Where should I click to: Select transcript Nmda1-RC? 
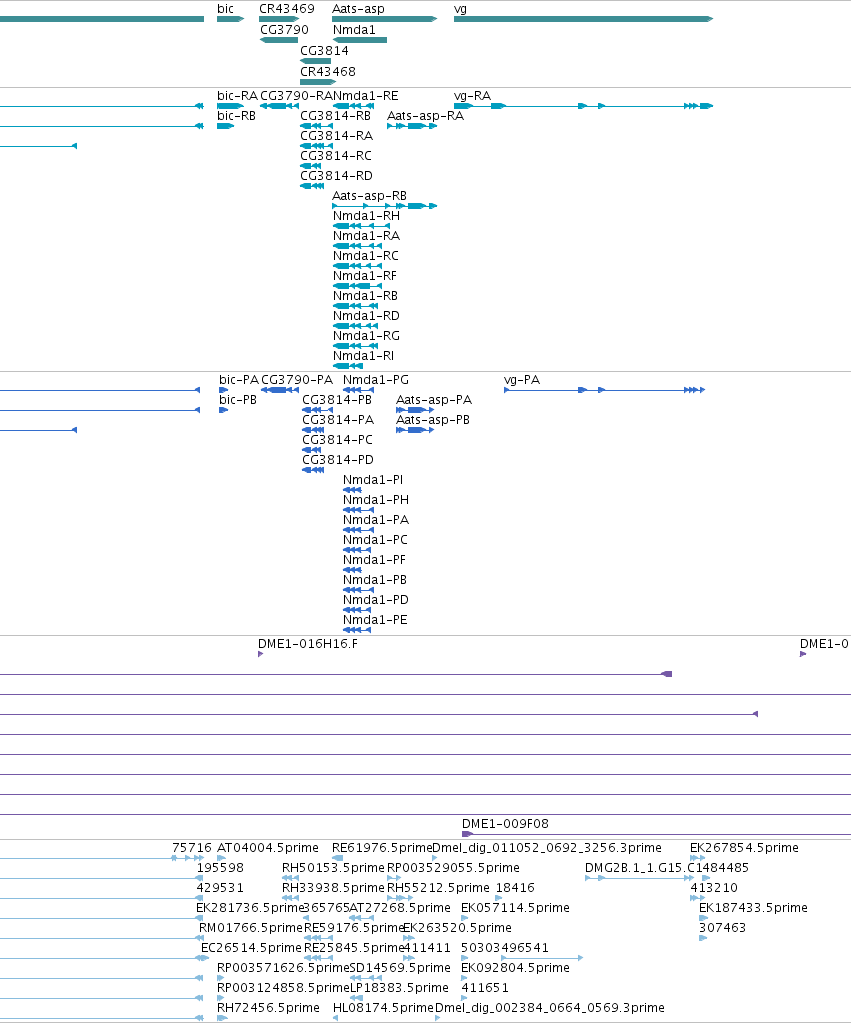(x=358, y=266)
